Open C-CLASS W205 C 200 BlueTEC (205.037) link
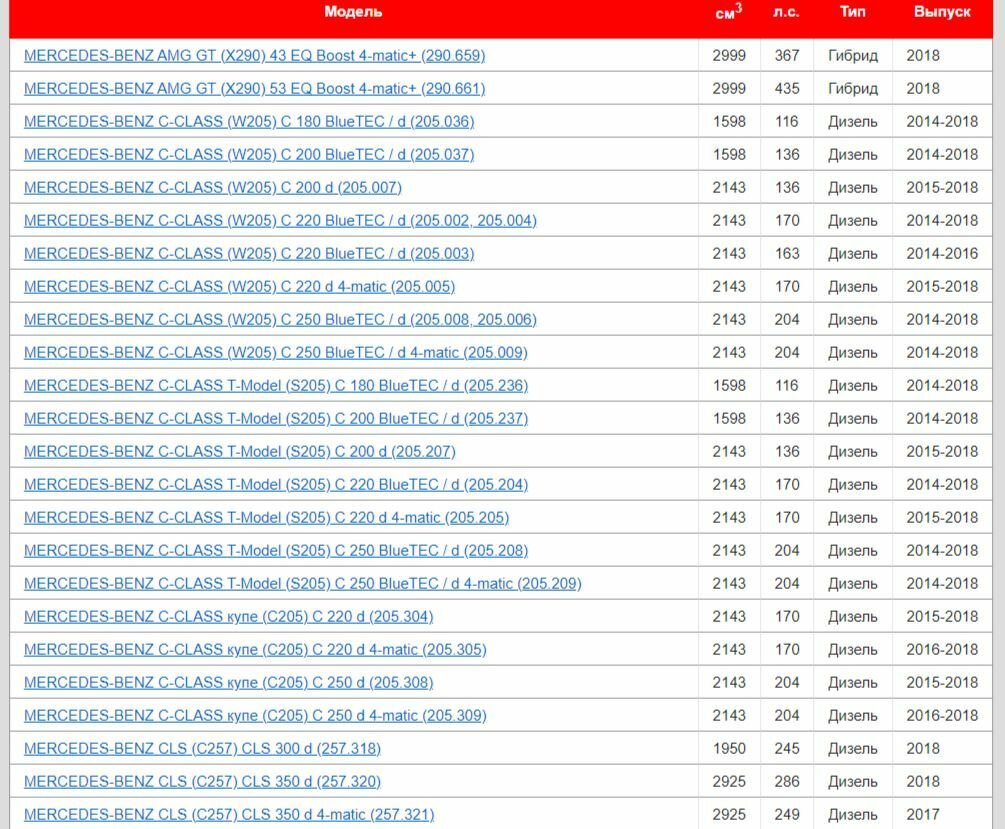Screen dimensions: 1005x829 click(x=249, y=155)
